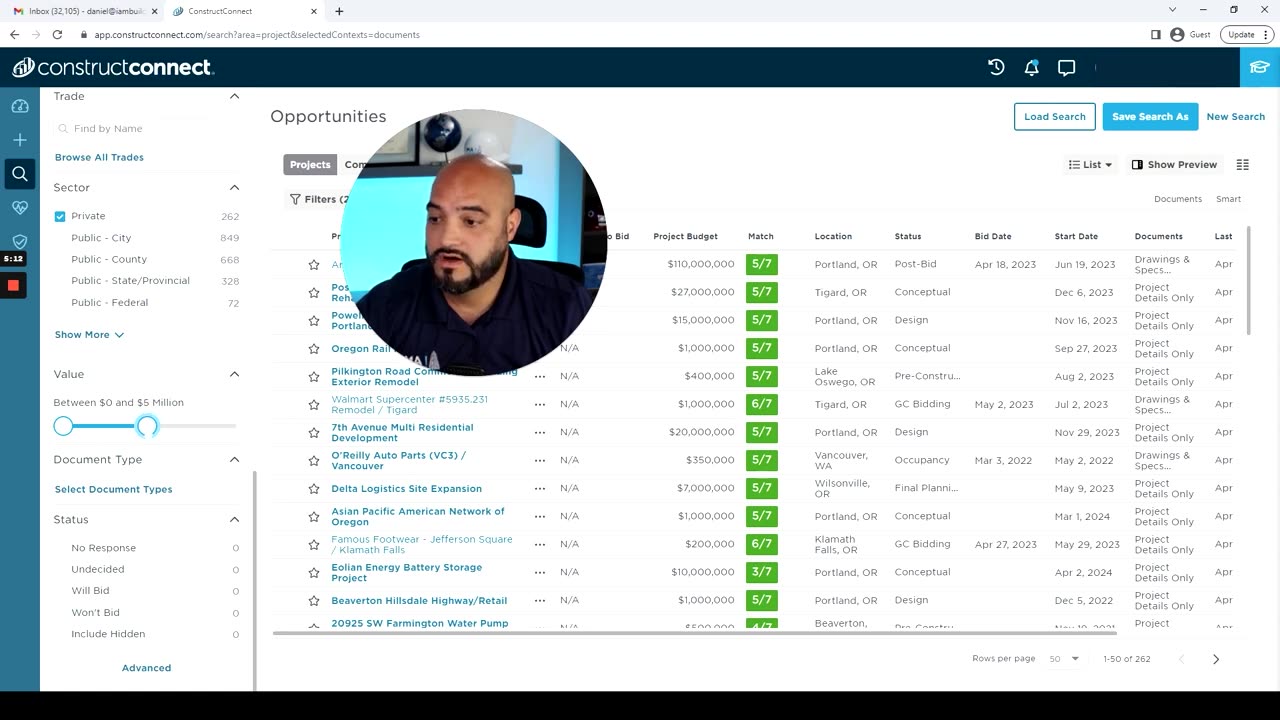Viewport: 1280px width, 720px height.
Task: Click the Value slider maximum handle
Action: coord(147,426)
